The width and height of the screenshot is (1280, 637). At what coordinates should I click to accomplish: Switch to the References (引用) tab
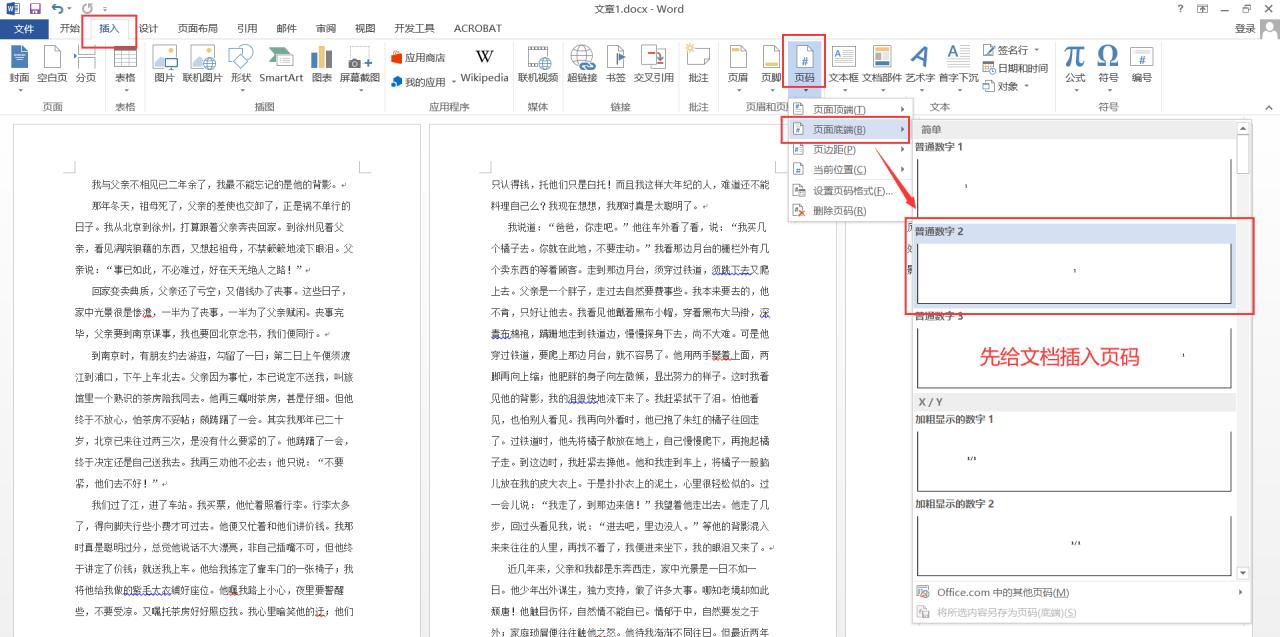(247, 28)
